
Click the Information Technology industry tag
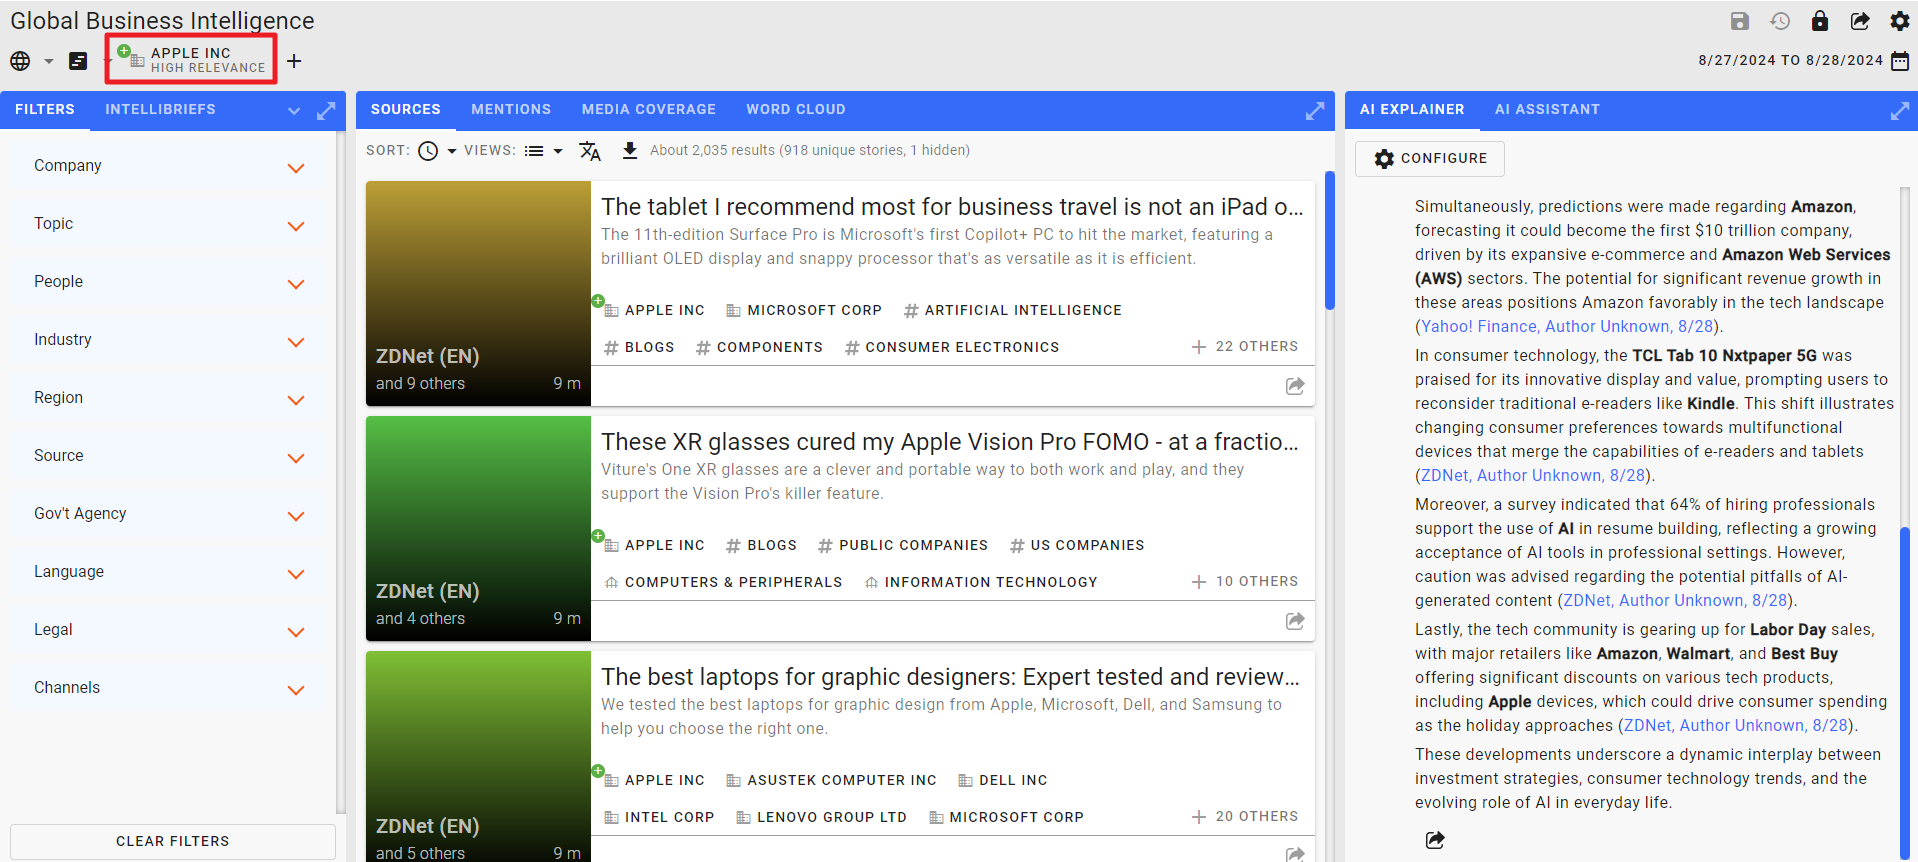(x=981, y=582)
